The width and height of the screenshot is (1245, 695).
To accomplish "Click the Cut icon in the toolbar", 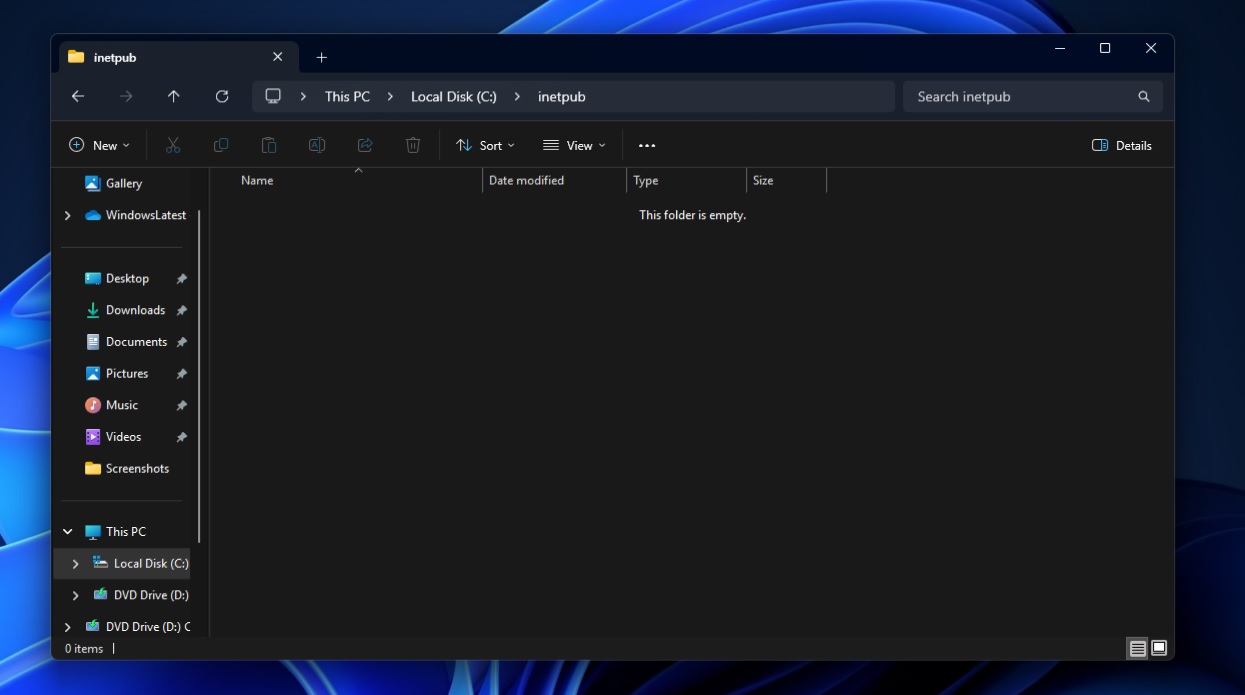I will point(172,145).
